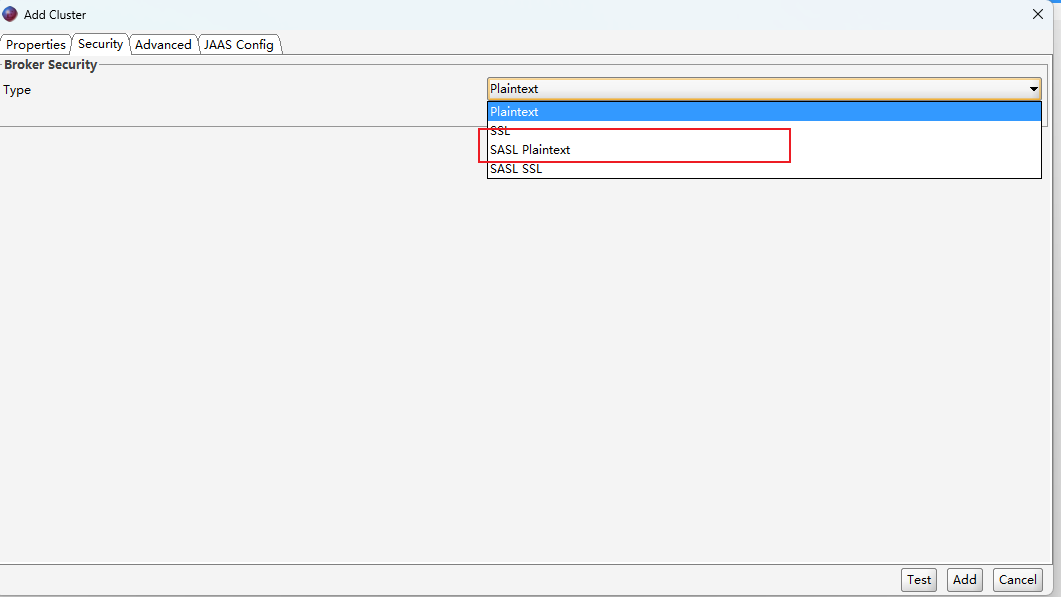Screen dimensions: 1061x597
Task: Click the Add Cluster application icon in titlebar
Action: click(x=11, y=14)
